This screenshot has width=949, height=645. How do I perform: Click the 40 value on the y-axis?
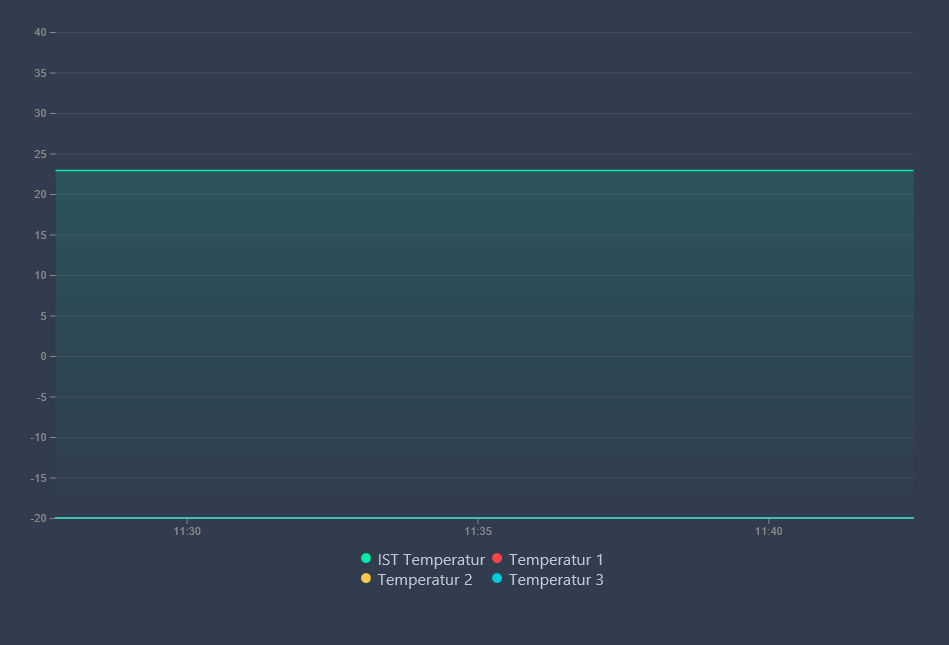(x=40, y=32)
